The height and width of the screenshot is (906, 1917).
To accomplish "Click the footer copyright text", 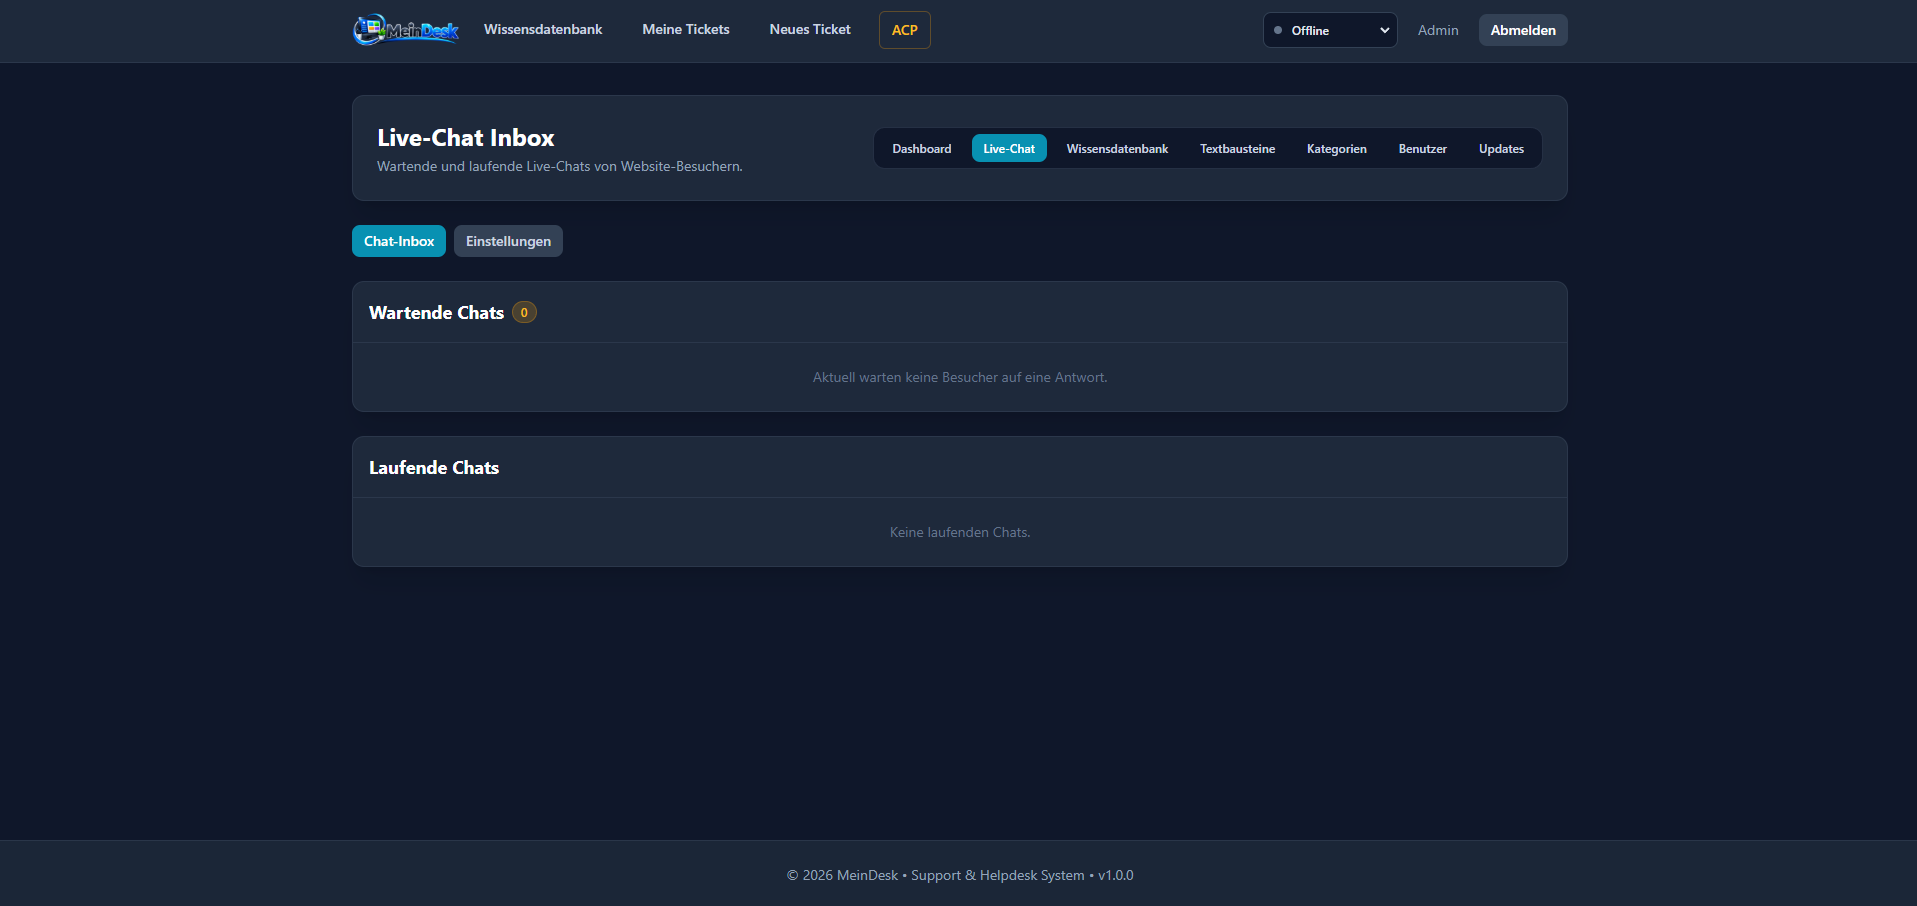I will (x=960, y=875).
